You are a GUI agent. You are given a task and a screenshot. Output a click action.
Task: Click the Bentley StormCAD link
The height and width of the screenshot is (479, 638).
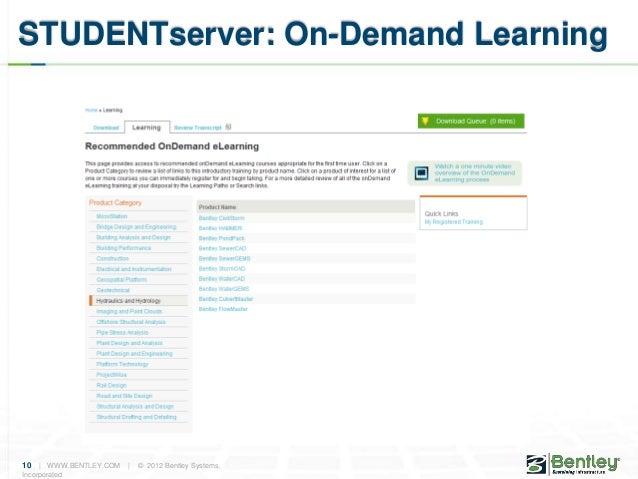tap(222, 269)
